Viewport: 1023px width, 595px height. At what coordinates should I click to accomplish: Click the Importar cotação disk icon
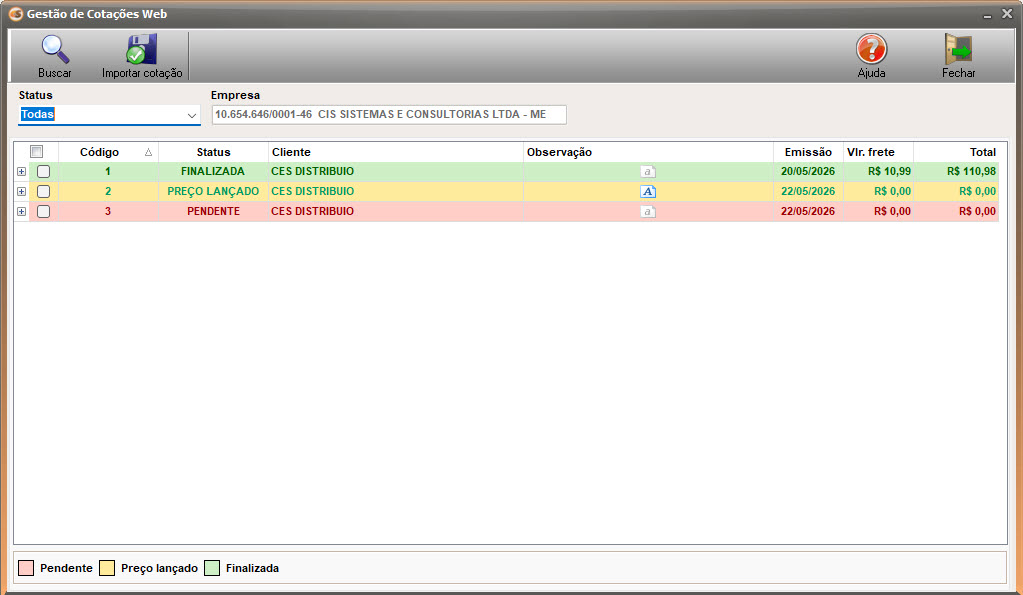[142, 49]
